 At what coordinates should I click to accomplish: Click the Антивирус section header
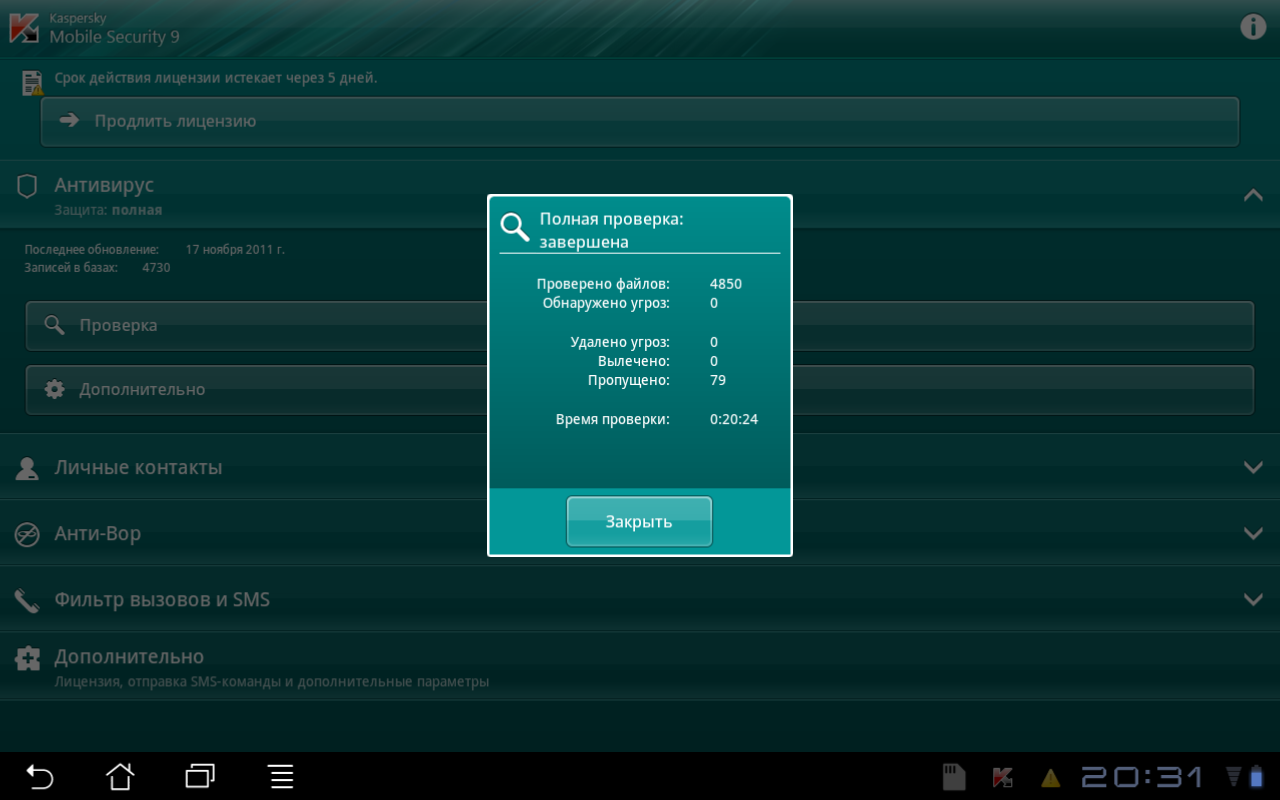click(640, 195)
